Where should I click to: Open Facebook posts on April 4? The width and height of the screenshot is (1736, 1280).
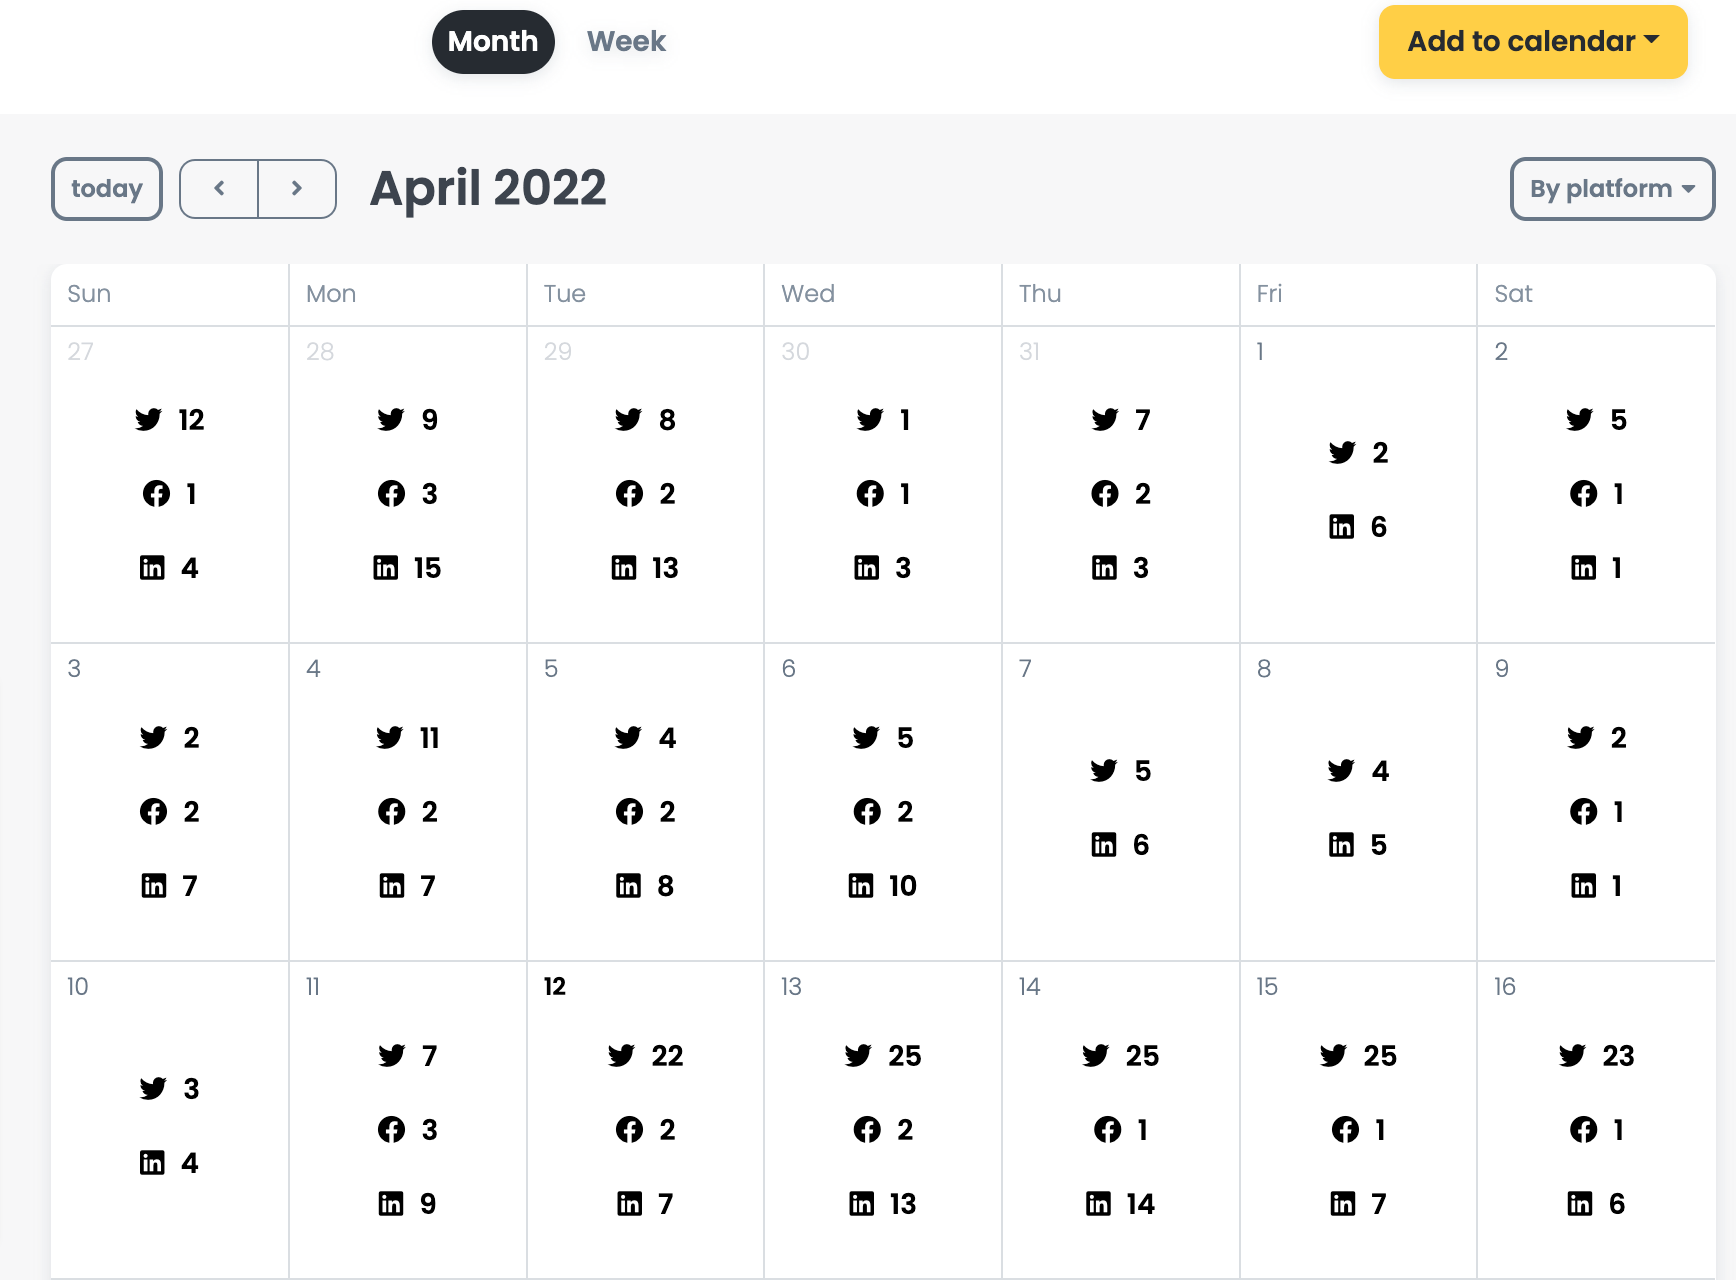tap(407, 812)
